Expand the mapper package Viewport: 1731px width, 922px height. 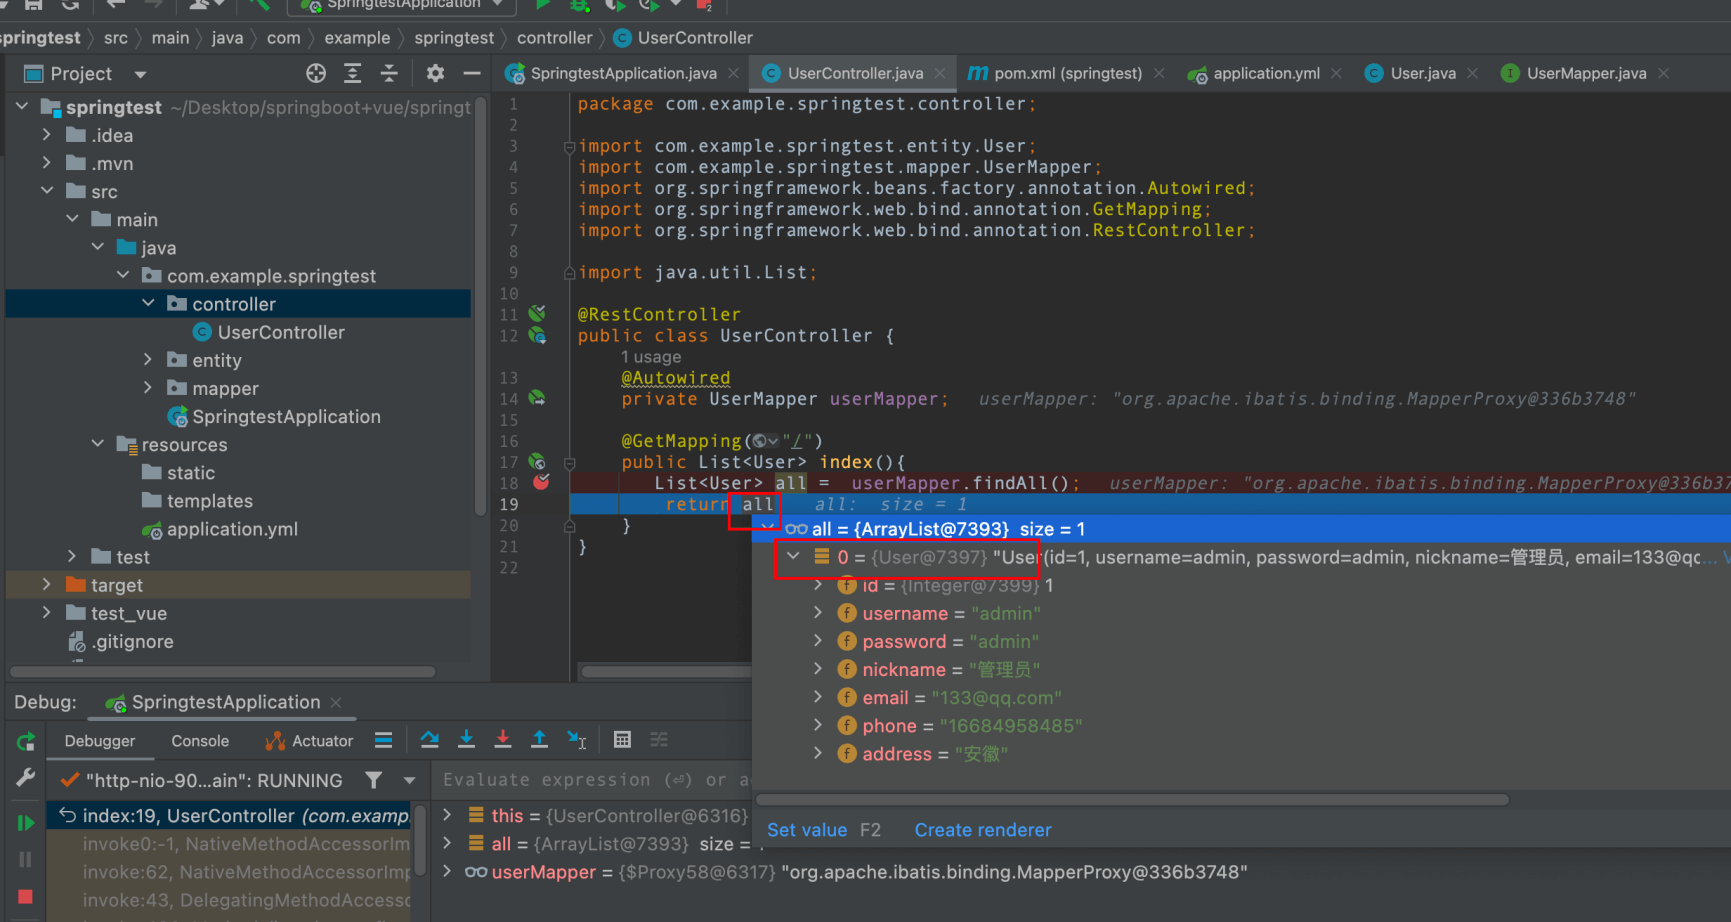[148, 387]
